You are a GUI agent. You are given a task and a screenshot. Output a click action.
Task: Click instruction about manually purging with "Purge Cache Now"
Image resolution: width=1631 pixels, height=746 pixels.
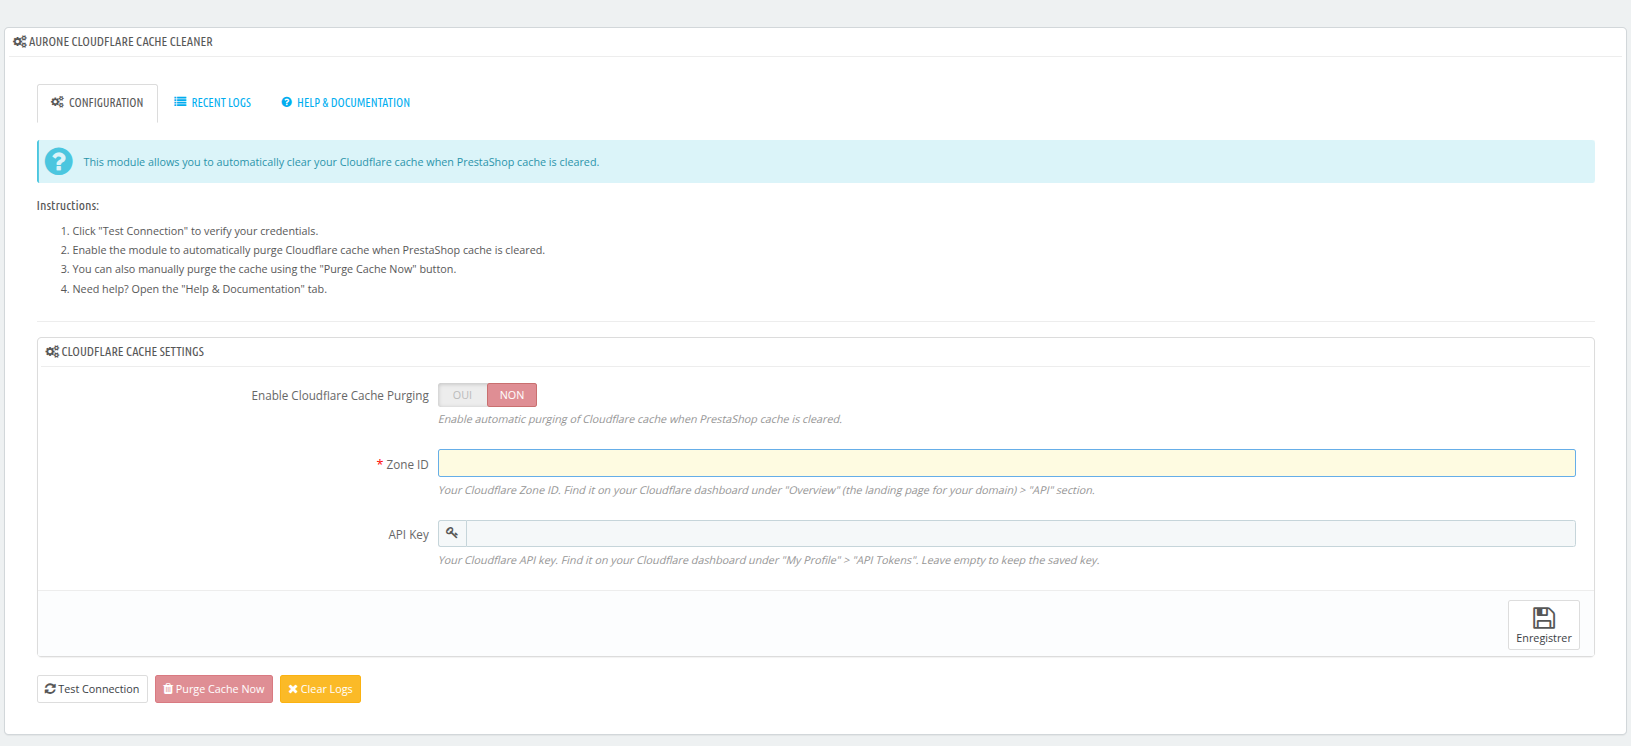coord(264,269)
